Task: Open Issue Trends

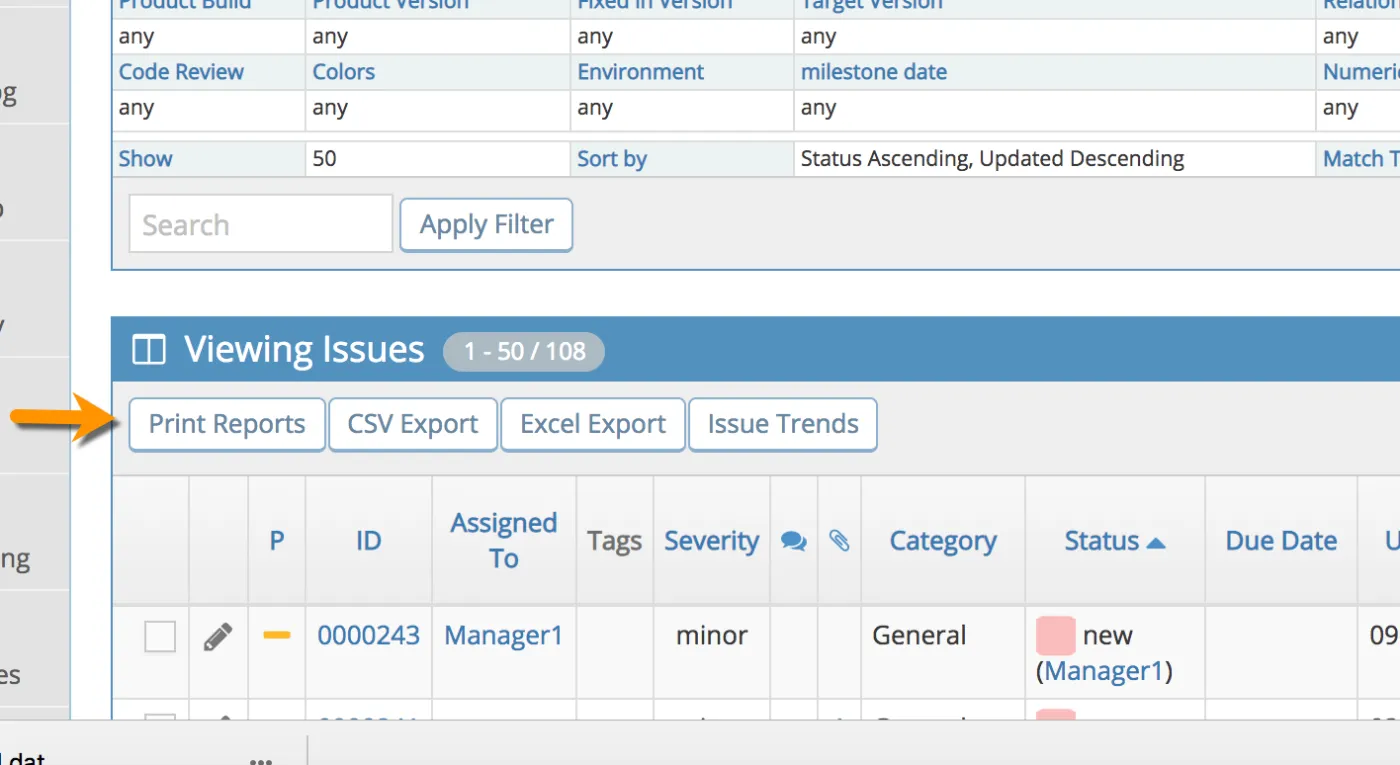Action: 783,424
